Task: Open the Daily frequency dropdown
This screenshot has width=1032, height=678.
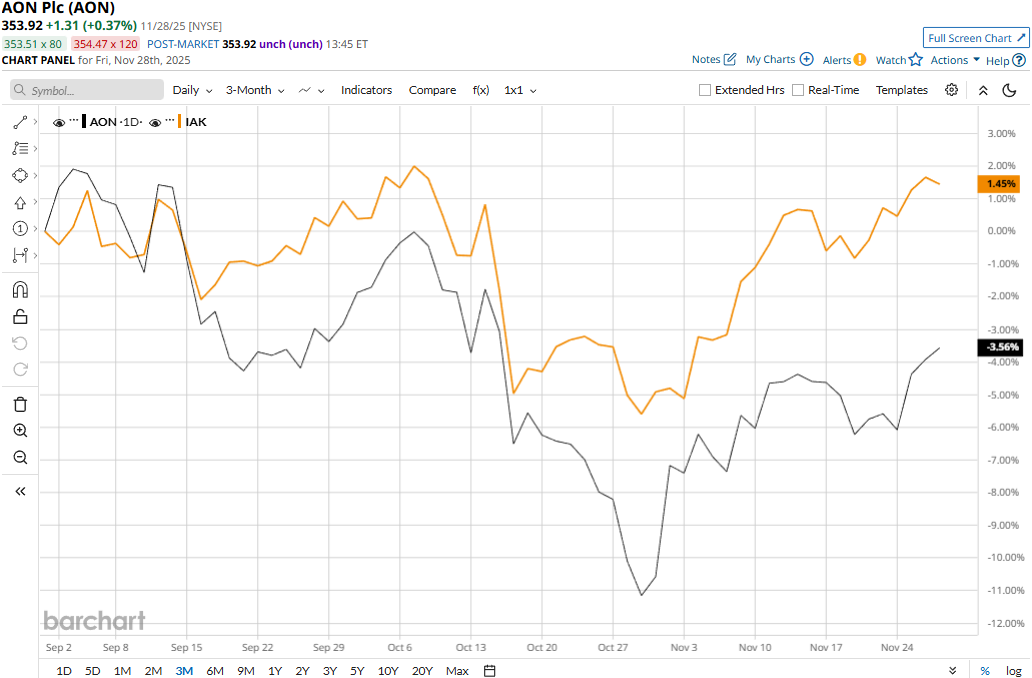Action: (192, 90)
